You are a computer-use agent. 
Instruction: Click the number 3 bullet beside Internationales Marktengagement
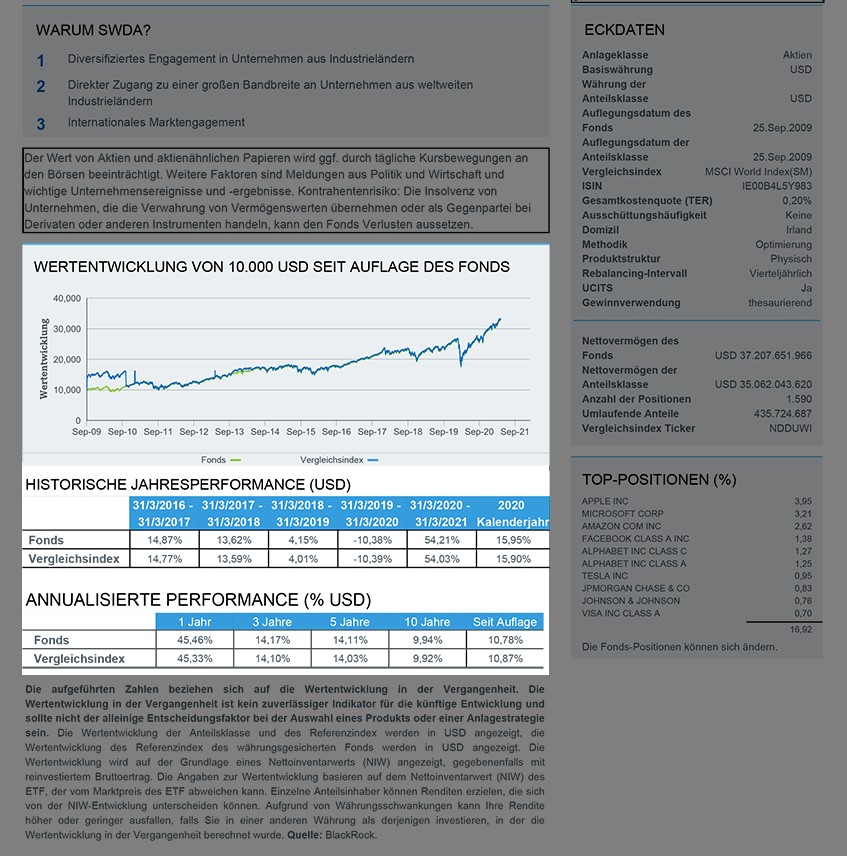tap(41, 125)
